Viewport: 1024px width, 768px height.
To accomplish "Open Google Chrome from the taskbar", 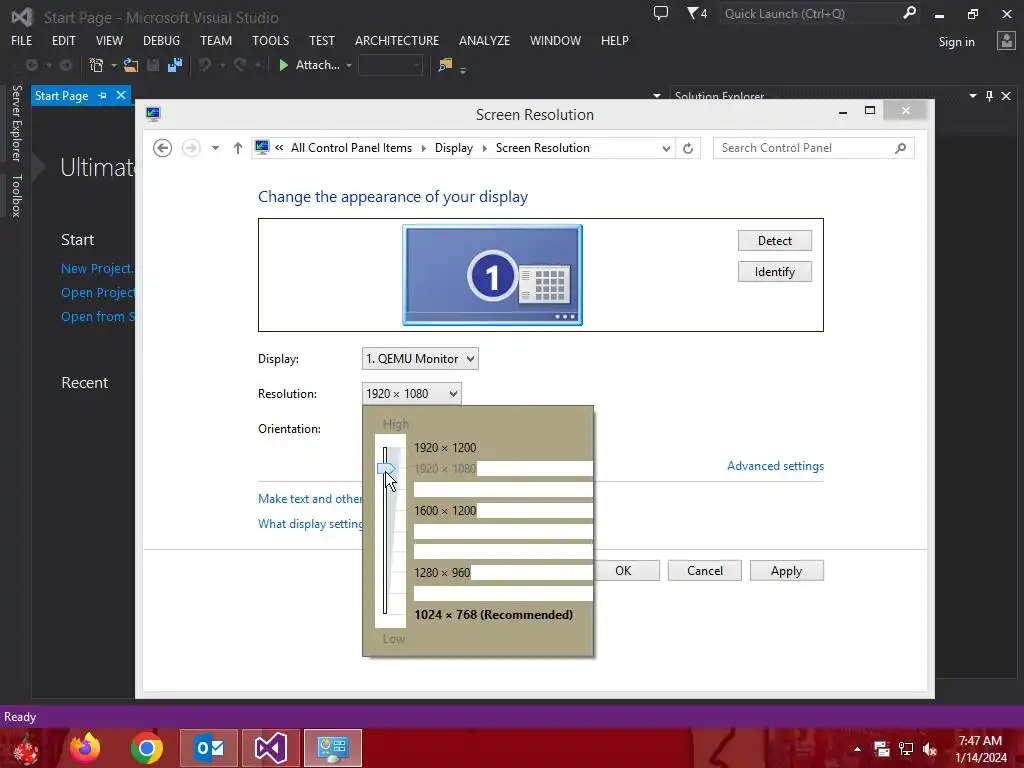I will (x=146, y=748).
